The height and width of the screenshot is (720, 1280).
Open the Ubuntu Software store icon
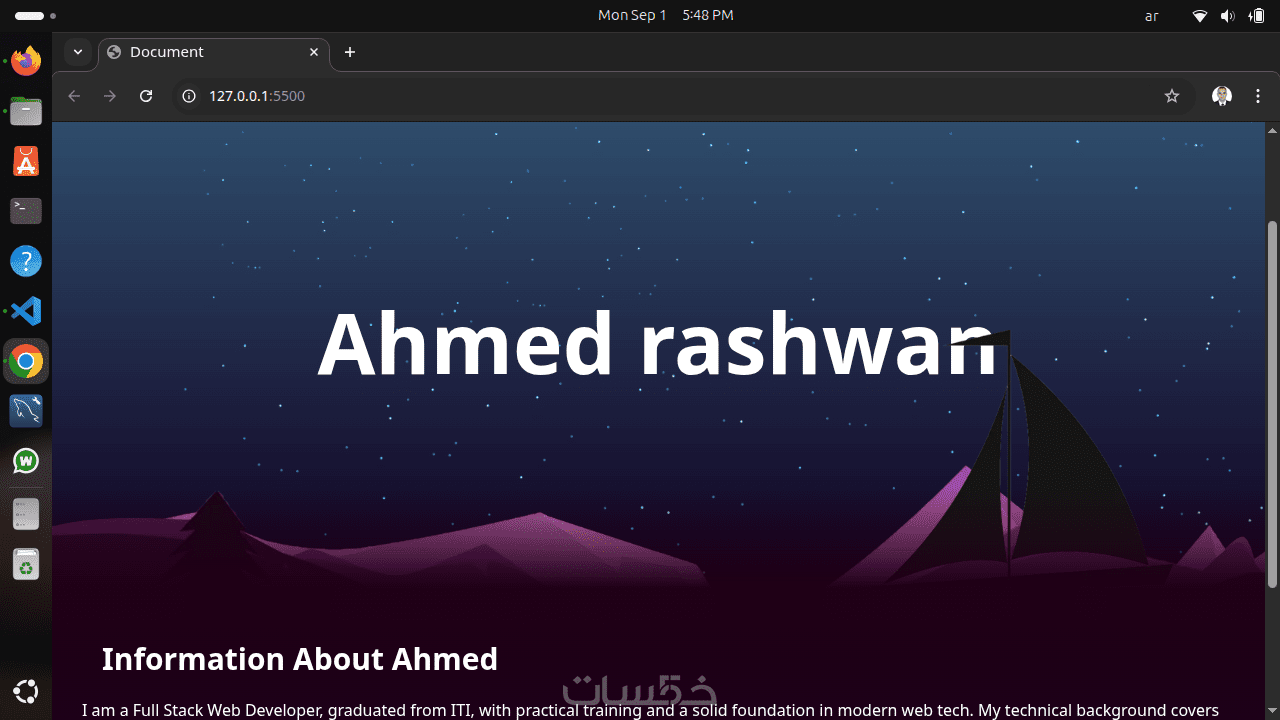tap(26, 161)
